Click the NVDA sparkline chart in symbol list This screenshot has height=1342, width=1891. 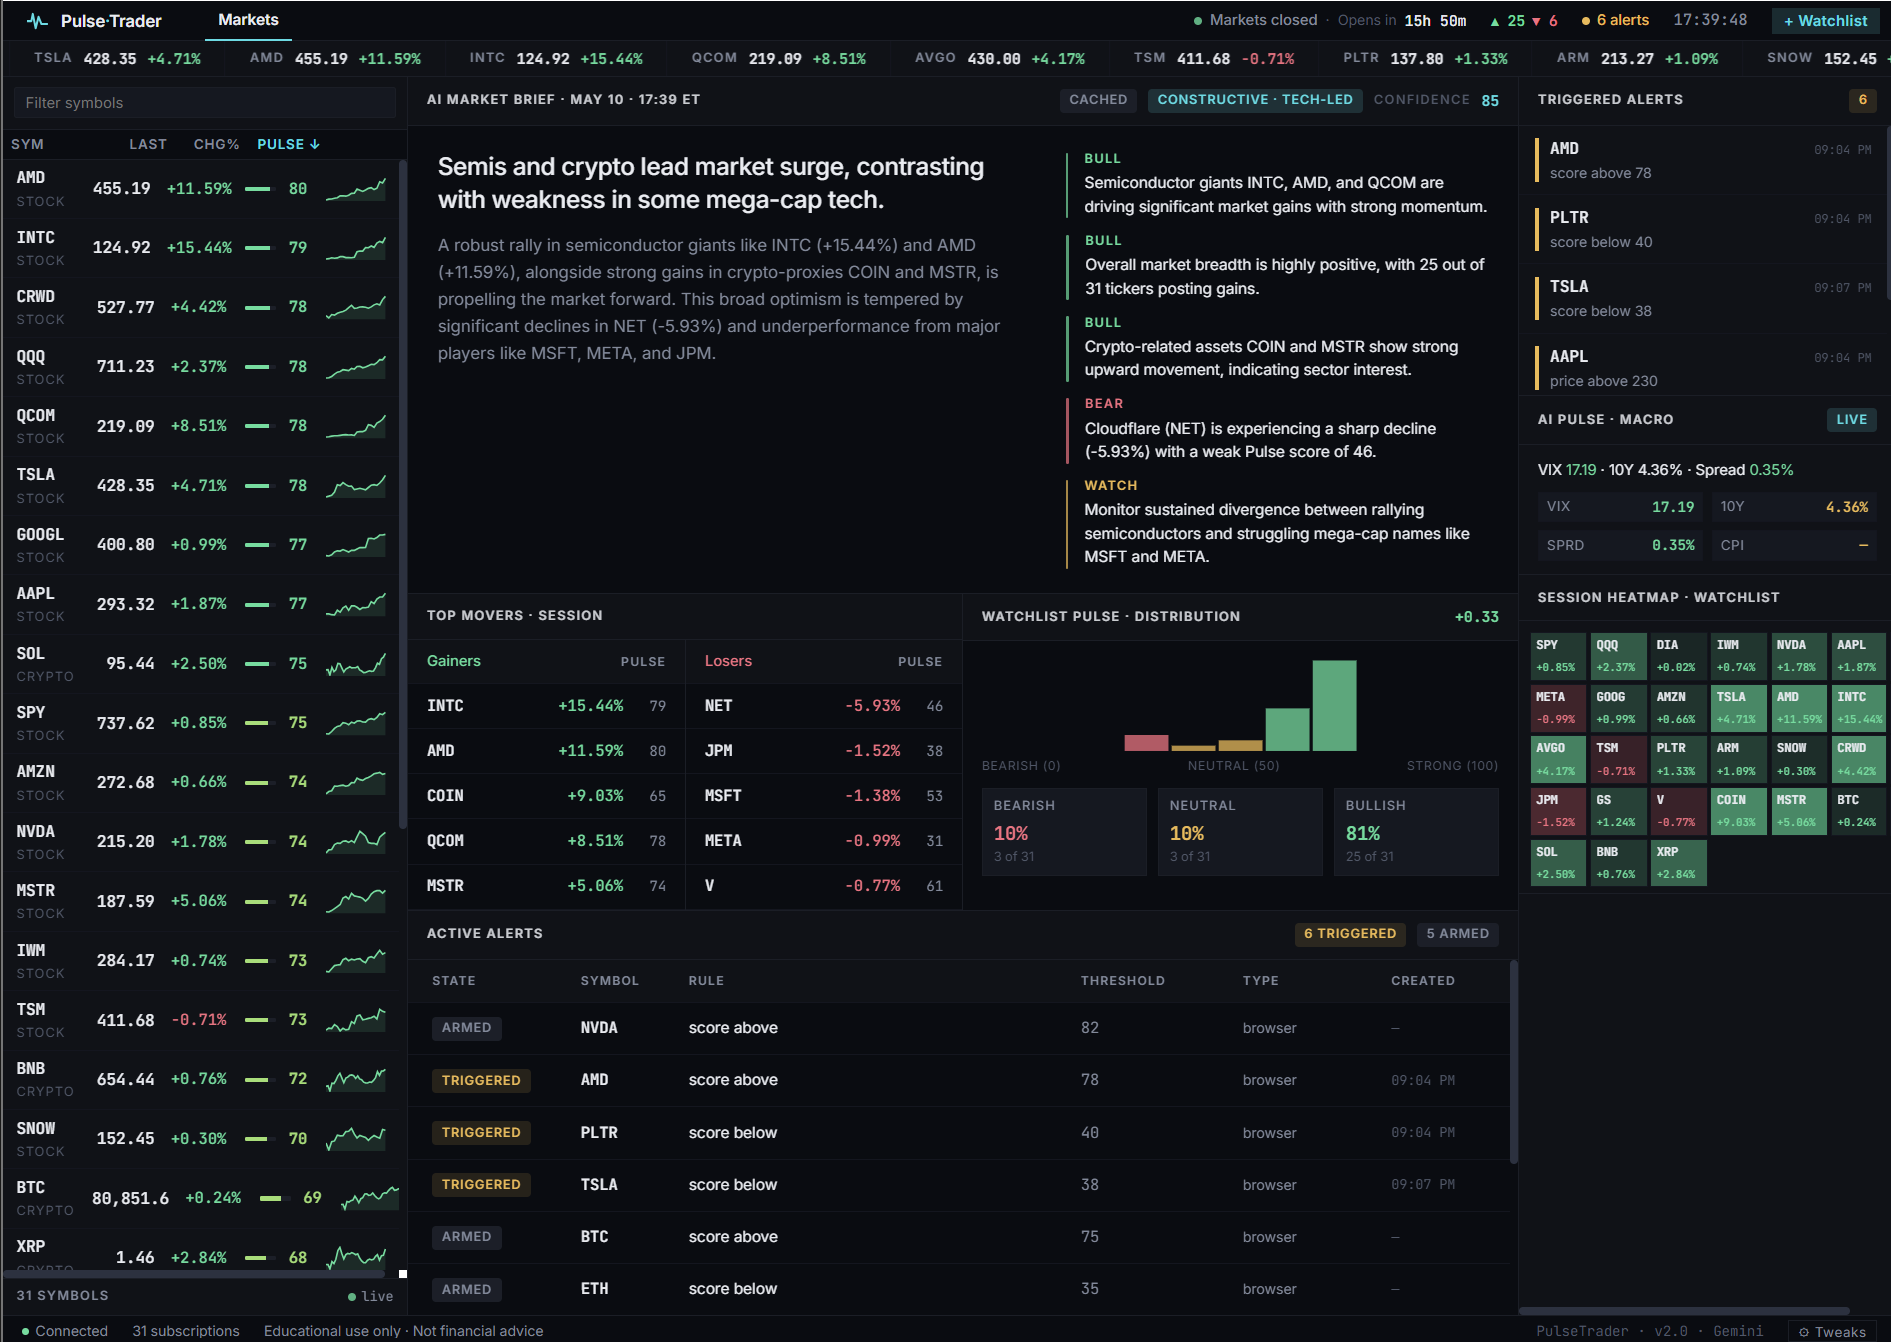pos(356,842)
